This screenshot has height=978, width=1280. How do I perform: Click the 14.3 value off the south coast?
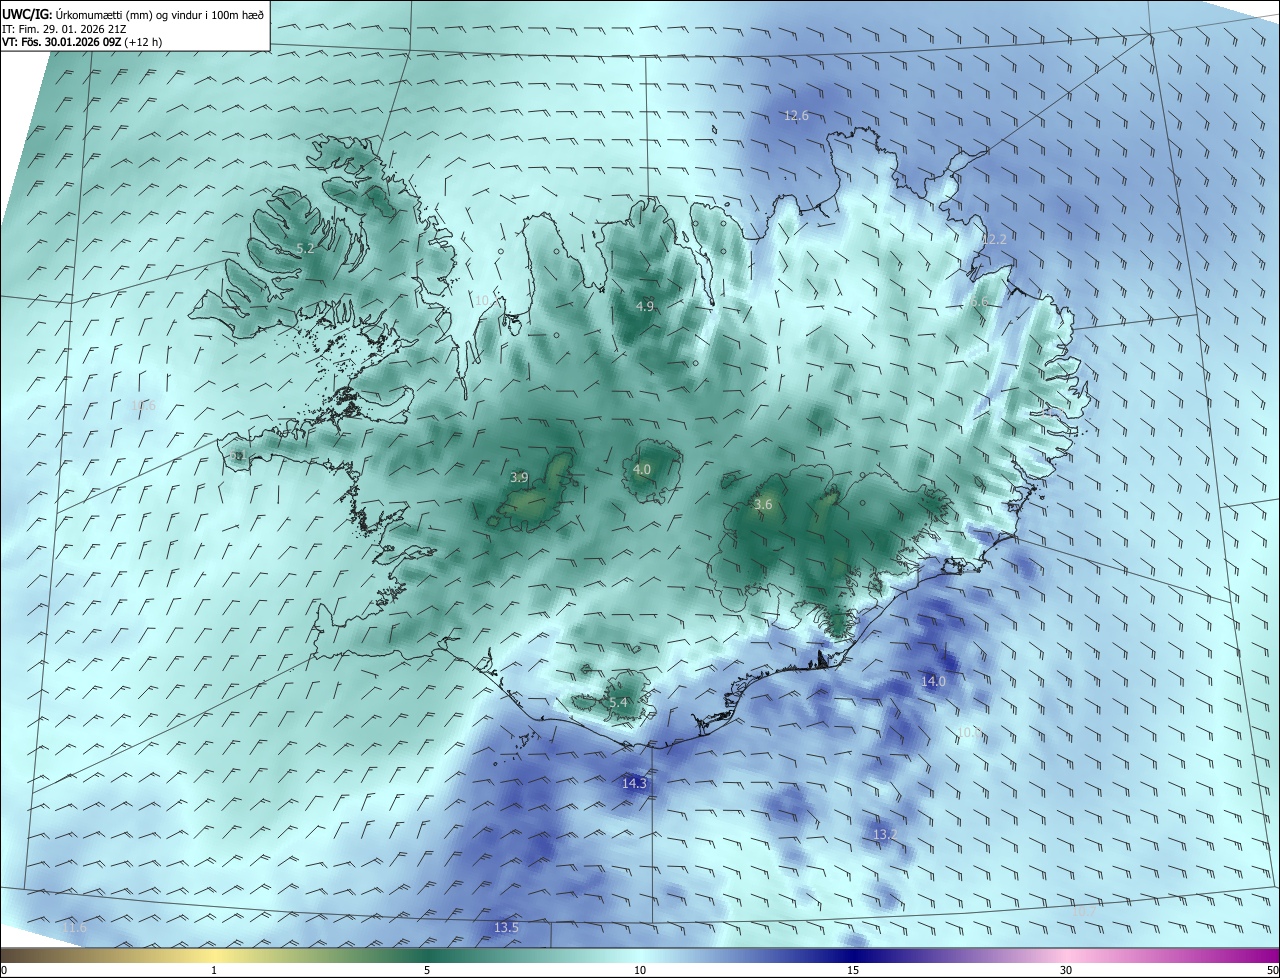(634, 783)
